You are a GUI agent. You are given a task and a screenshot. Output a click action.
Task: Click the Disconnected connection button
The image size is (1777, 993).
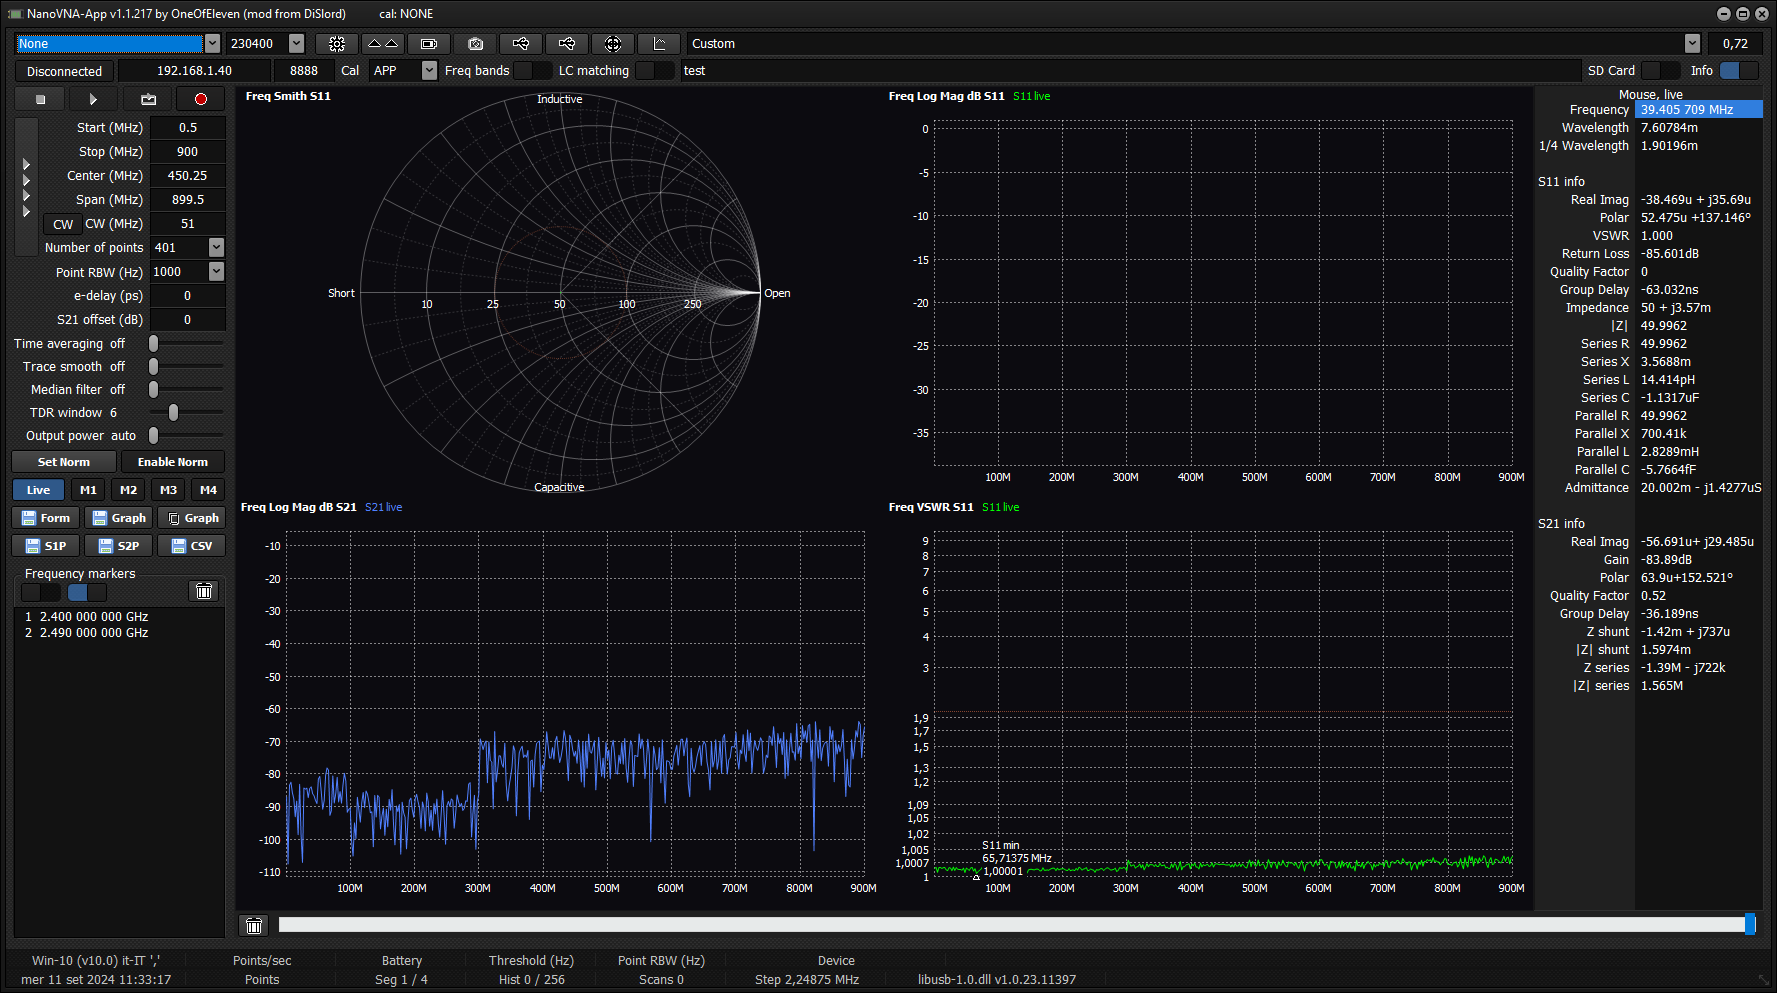coord(64,71)
